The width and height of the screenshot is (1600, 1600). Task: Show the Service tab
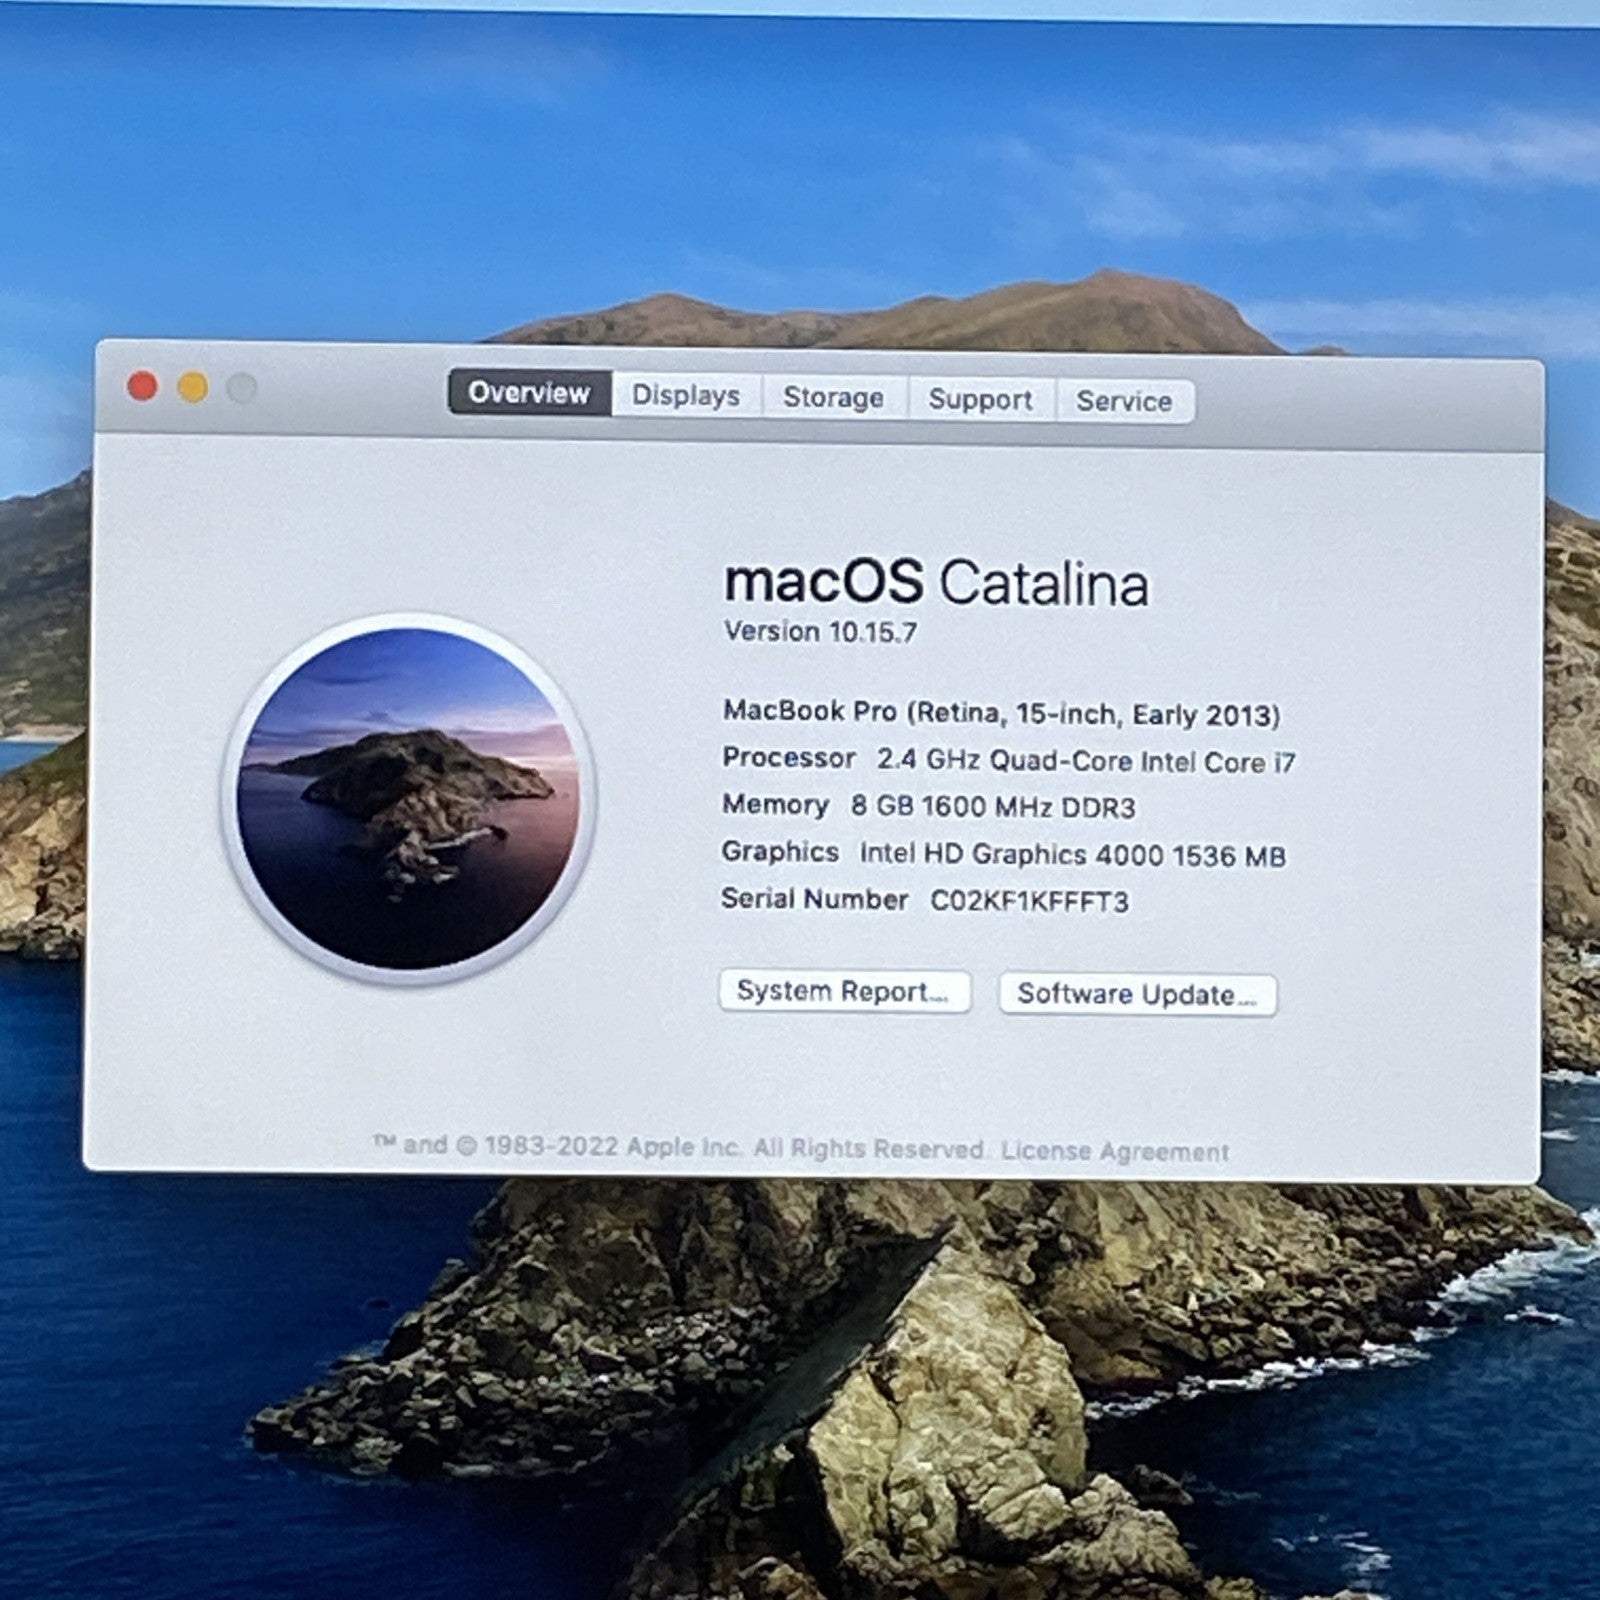pyautogui.click(x=1124, y=402)
